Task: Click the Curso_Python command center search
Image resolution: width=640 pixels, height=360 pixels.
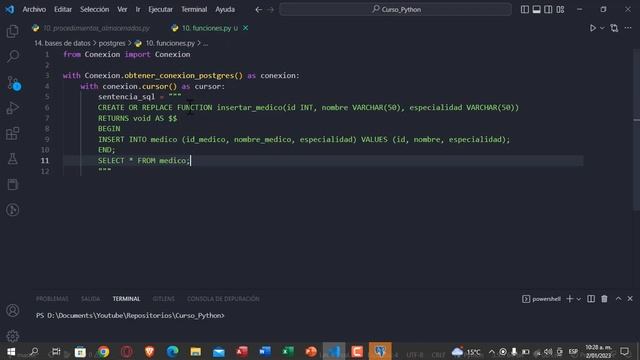Action: (x=396, y=9)
